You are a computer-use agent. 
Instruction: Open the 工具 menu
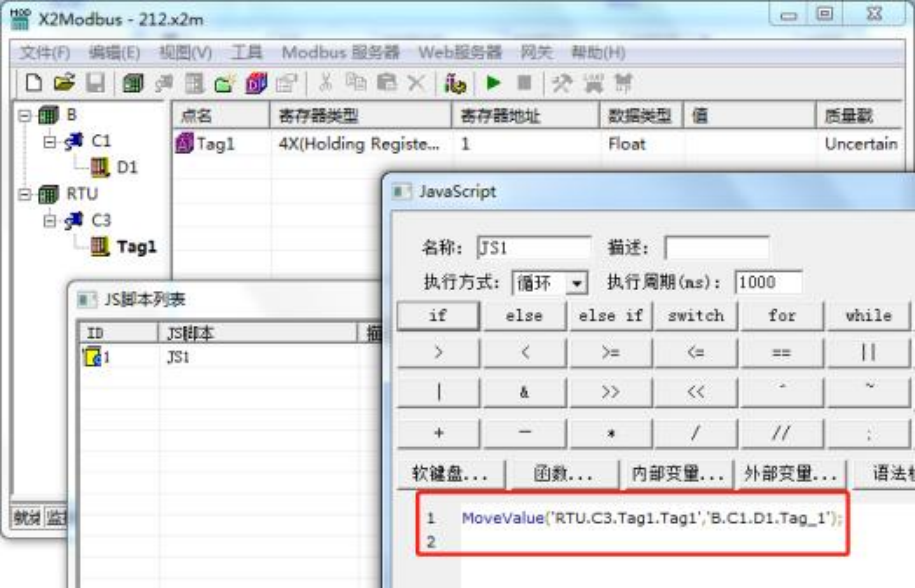(247, 53)
